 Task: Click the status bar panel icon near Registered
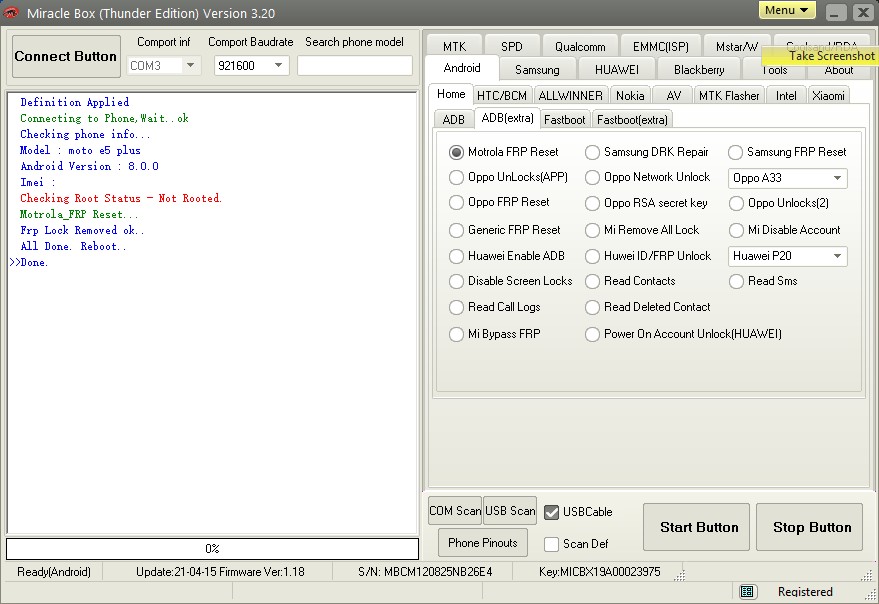[x=746, y=592]
